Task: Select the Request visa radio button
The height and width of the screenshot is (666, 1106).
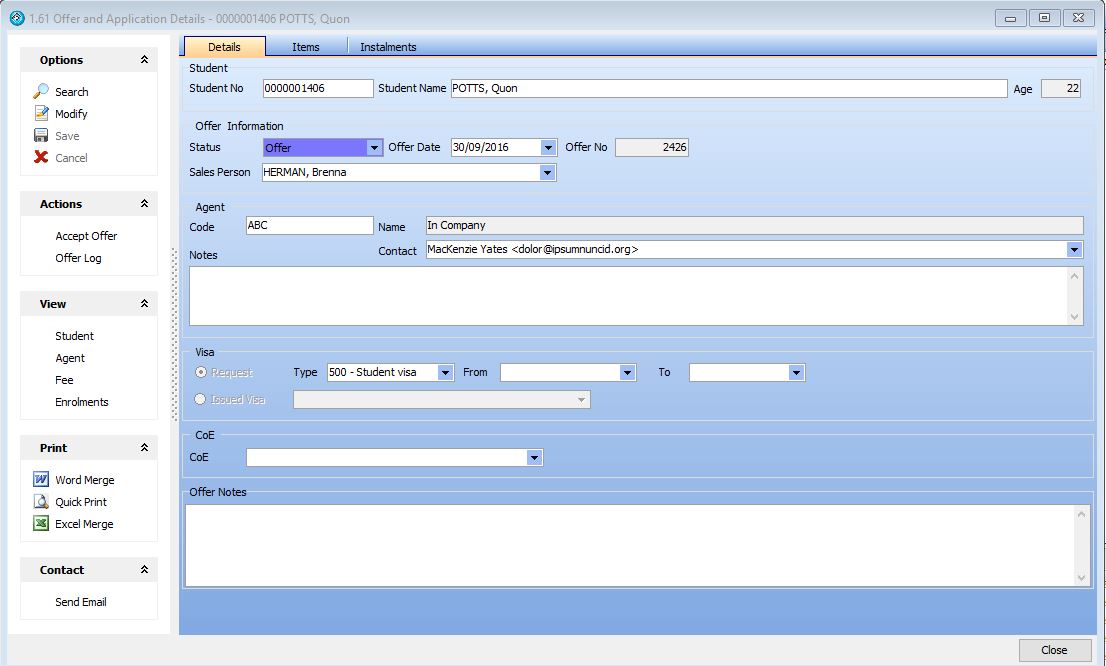Action: [x=201, y=372]
